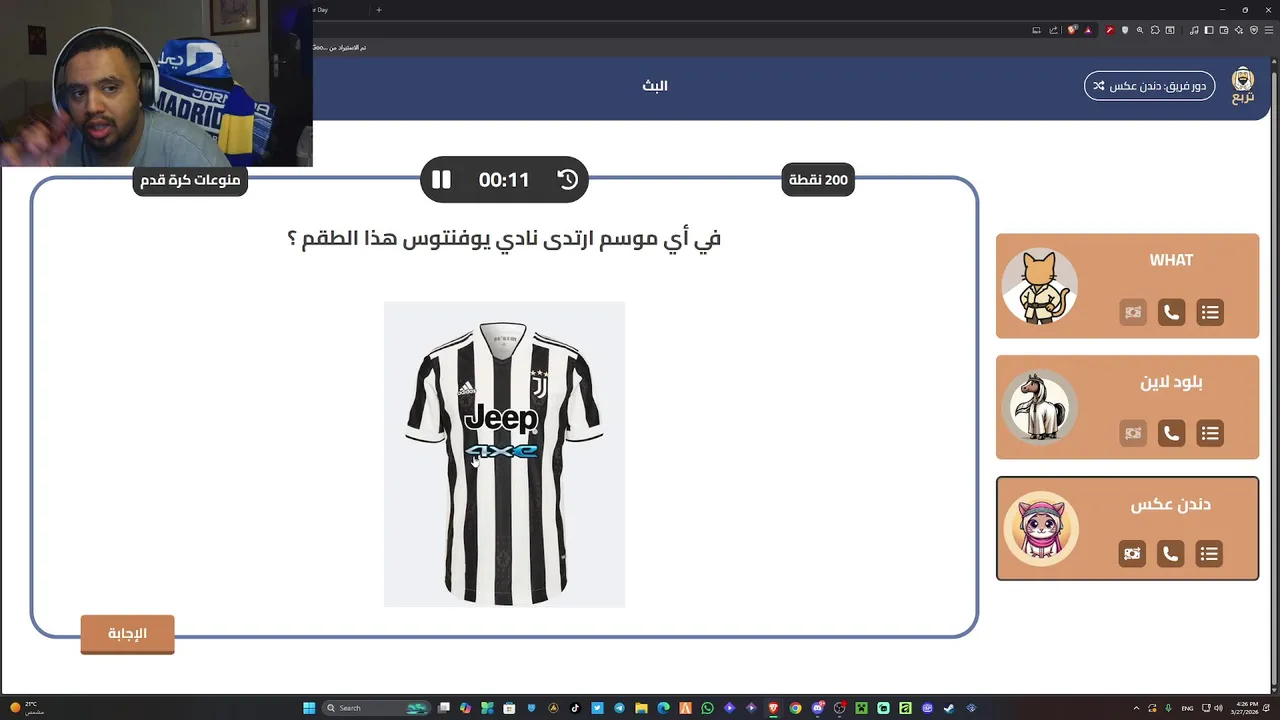This screenshot has height=720, width=1280.
Task: Click the dimmed helper icon on بلود لاين card
Action: [1132, 433]
